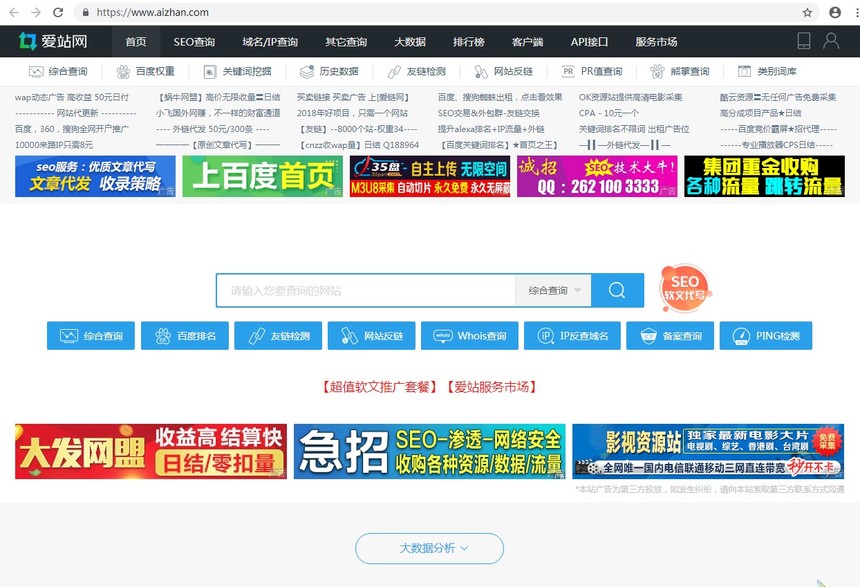
Task: Open 友链检测 in the secondary toolbar
Action: tap(416, 71)
